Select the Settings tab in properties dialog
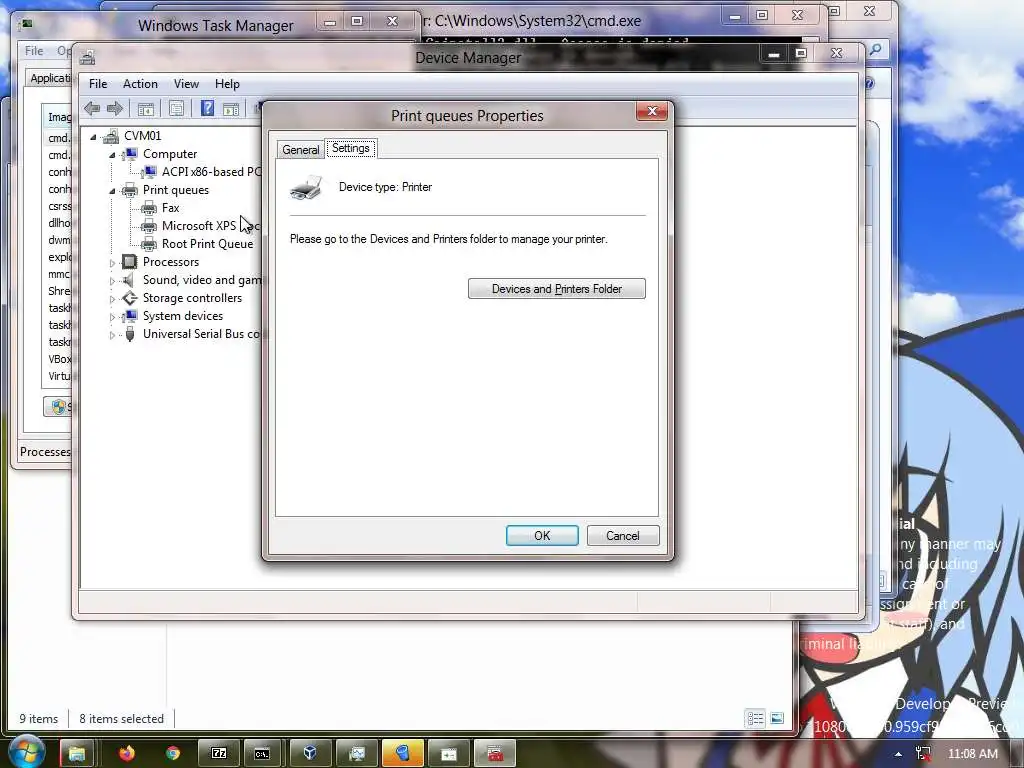The height and width of the screenshot is (768, 1024). [x=351, y=148]
